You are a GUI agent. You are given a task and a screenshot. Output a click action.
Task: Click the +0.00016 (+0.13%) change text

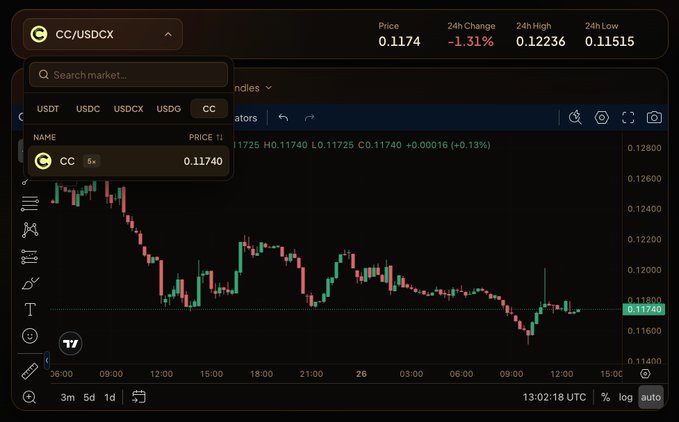tap(448, 145)
